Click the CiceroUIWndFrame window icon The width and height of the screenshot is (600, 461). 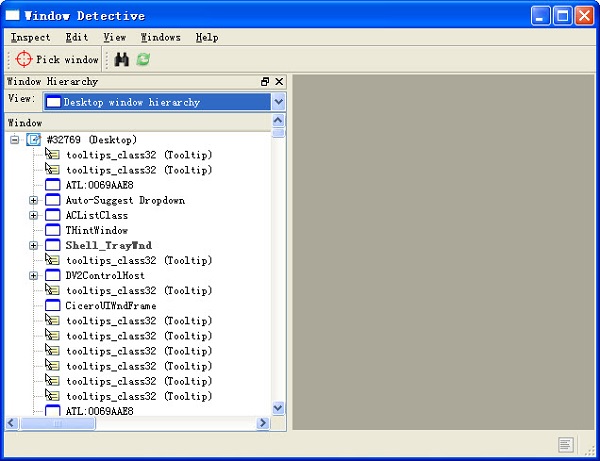tap(53, 306)
